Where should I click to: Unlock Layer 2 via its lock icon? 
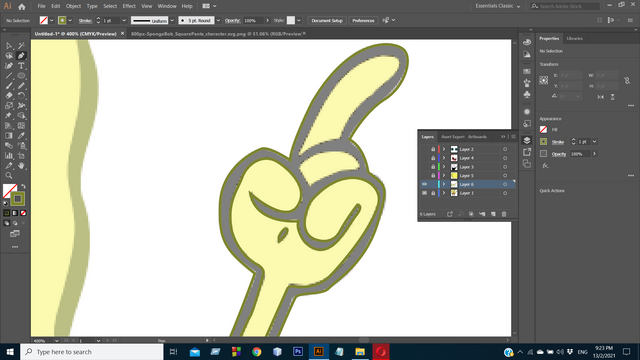(x=433, y=149)
